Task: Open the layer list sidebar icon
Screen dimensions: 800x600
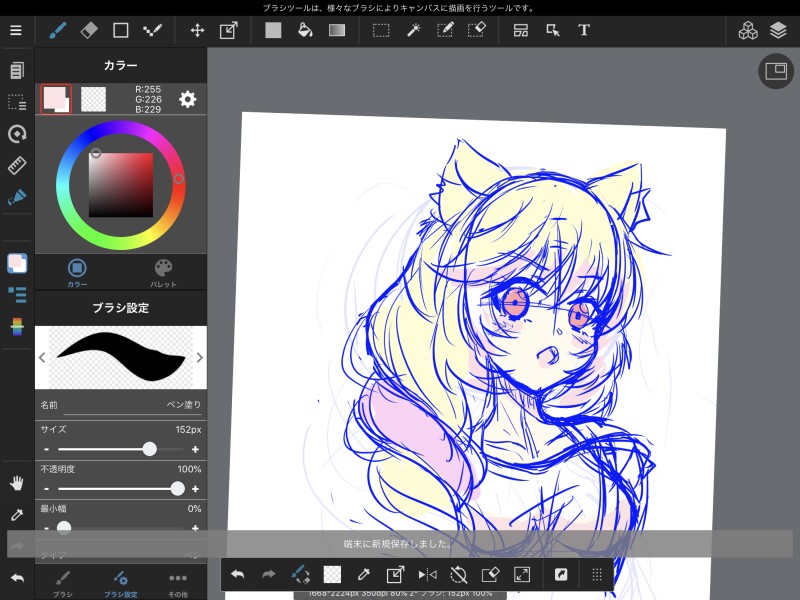Action: tap(17, 295)
